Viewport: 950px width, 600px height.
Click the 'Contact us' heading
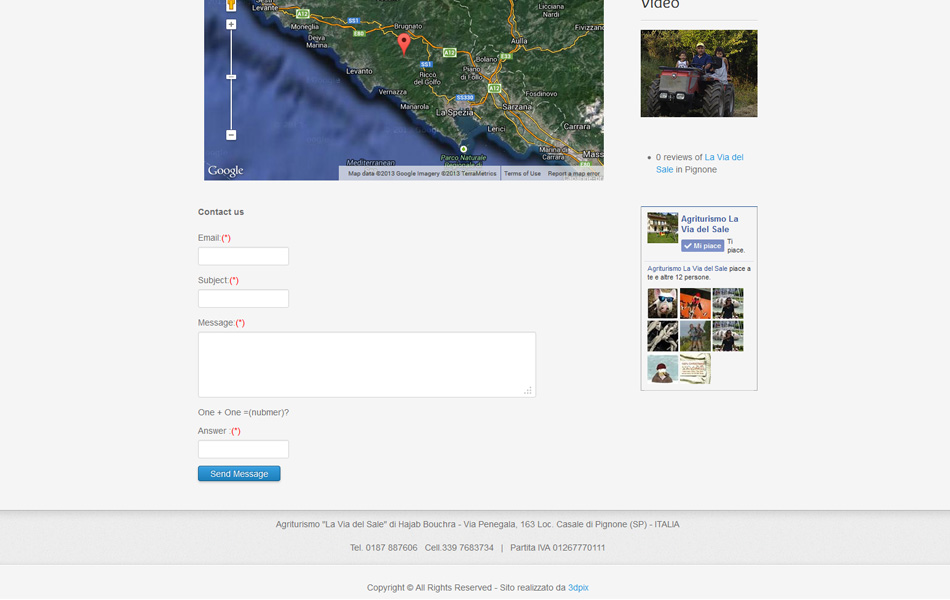(x=221, y=212)
